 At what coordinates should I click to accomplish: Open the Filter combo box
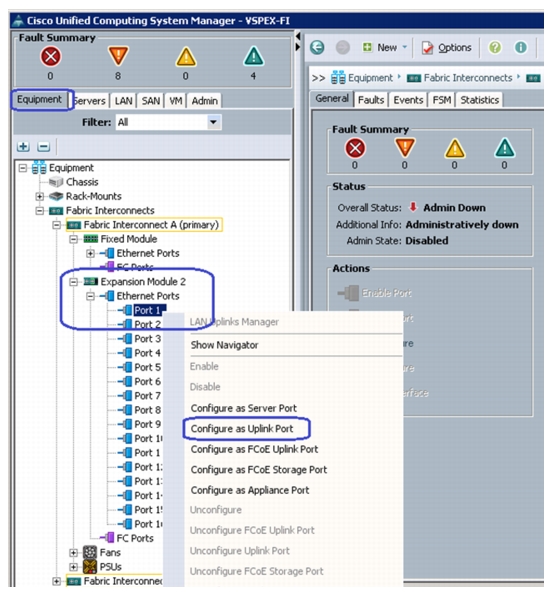pyautogui.click(x=168, y=122)
